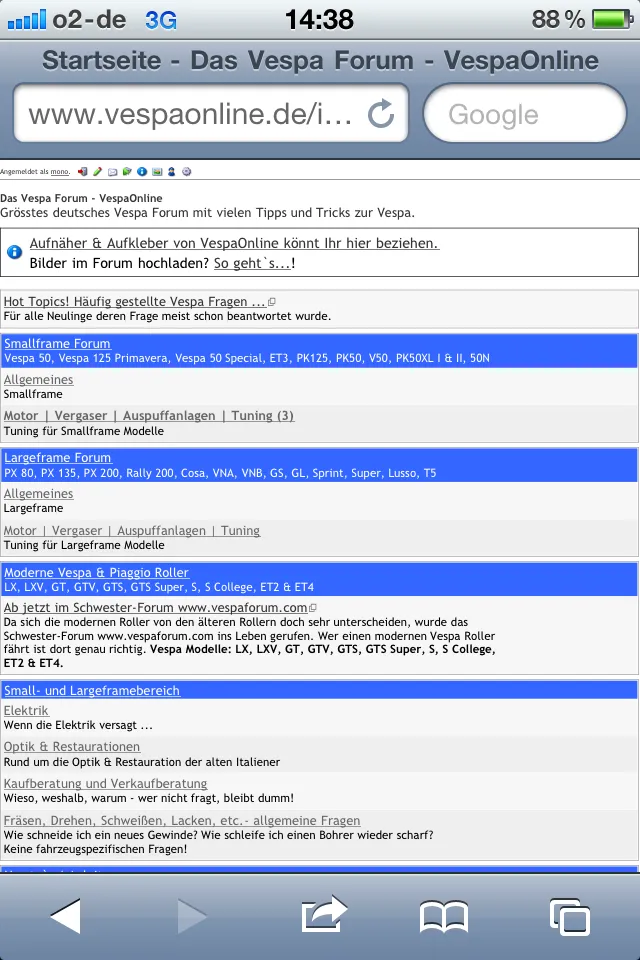Open the Smallframe Forum category
The width and height of the screenshot is (640, 960).
coord(57,343)
